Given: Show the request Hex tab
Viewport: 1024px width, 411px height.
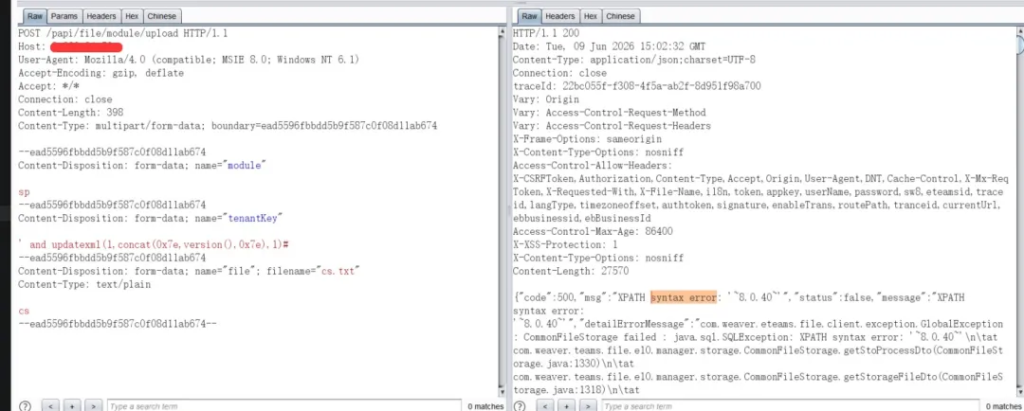Looking at the screenshot, I should coord(132,16).
